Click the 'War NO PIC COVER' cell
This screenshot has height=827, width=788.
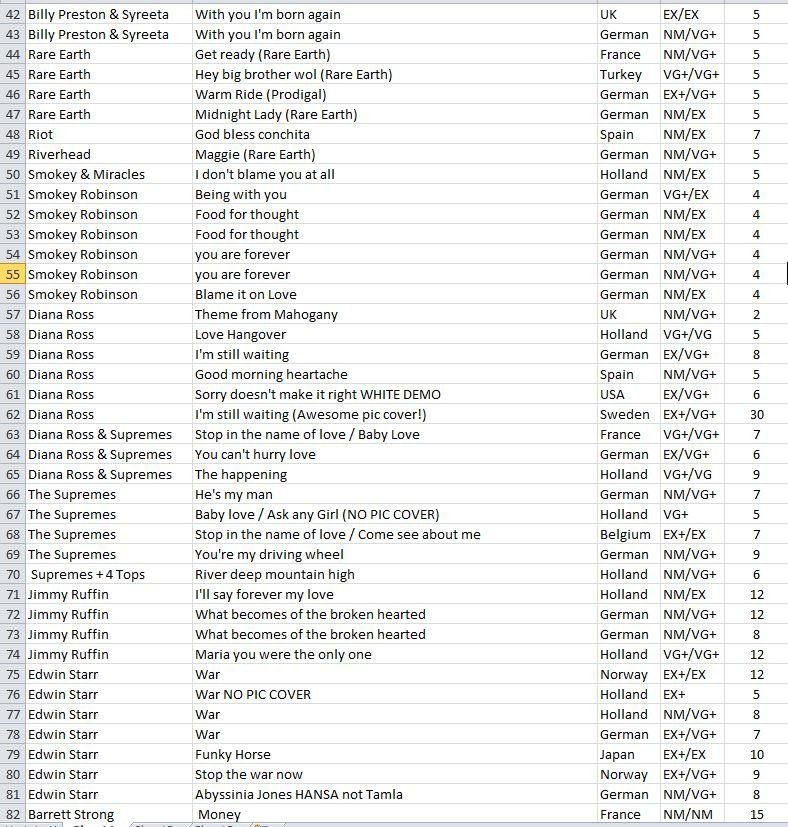tap(395, 695)
